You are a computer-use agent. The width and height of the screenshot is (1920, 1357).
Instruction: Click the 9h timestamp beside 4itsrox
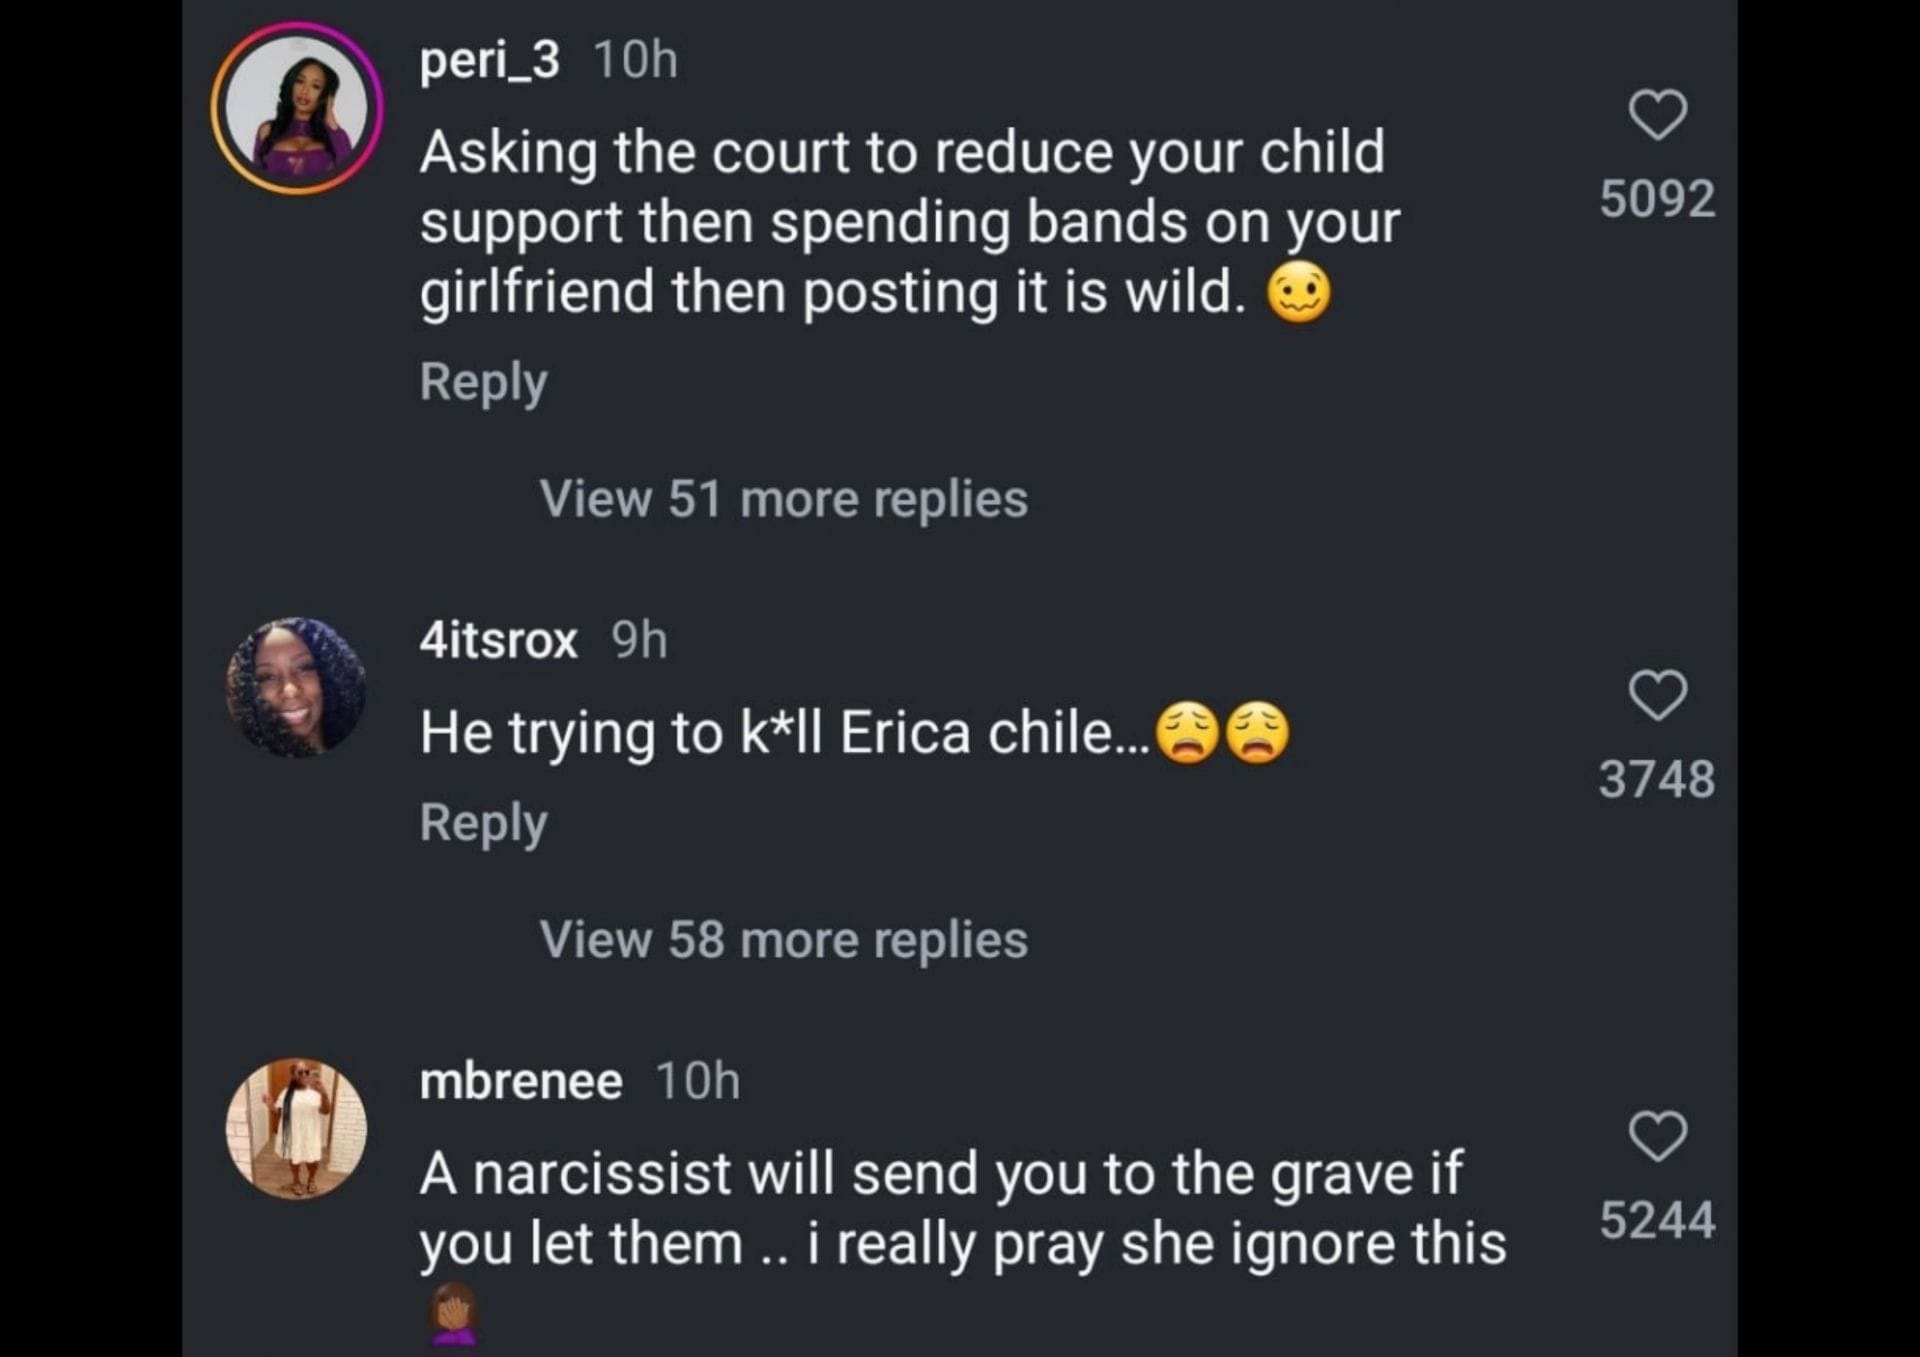(639, 640)
